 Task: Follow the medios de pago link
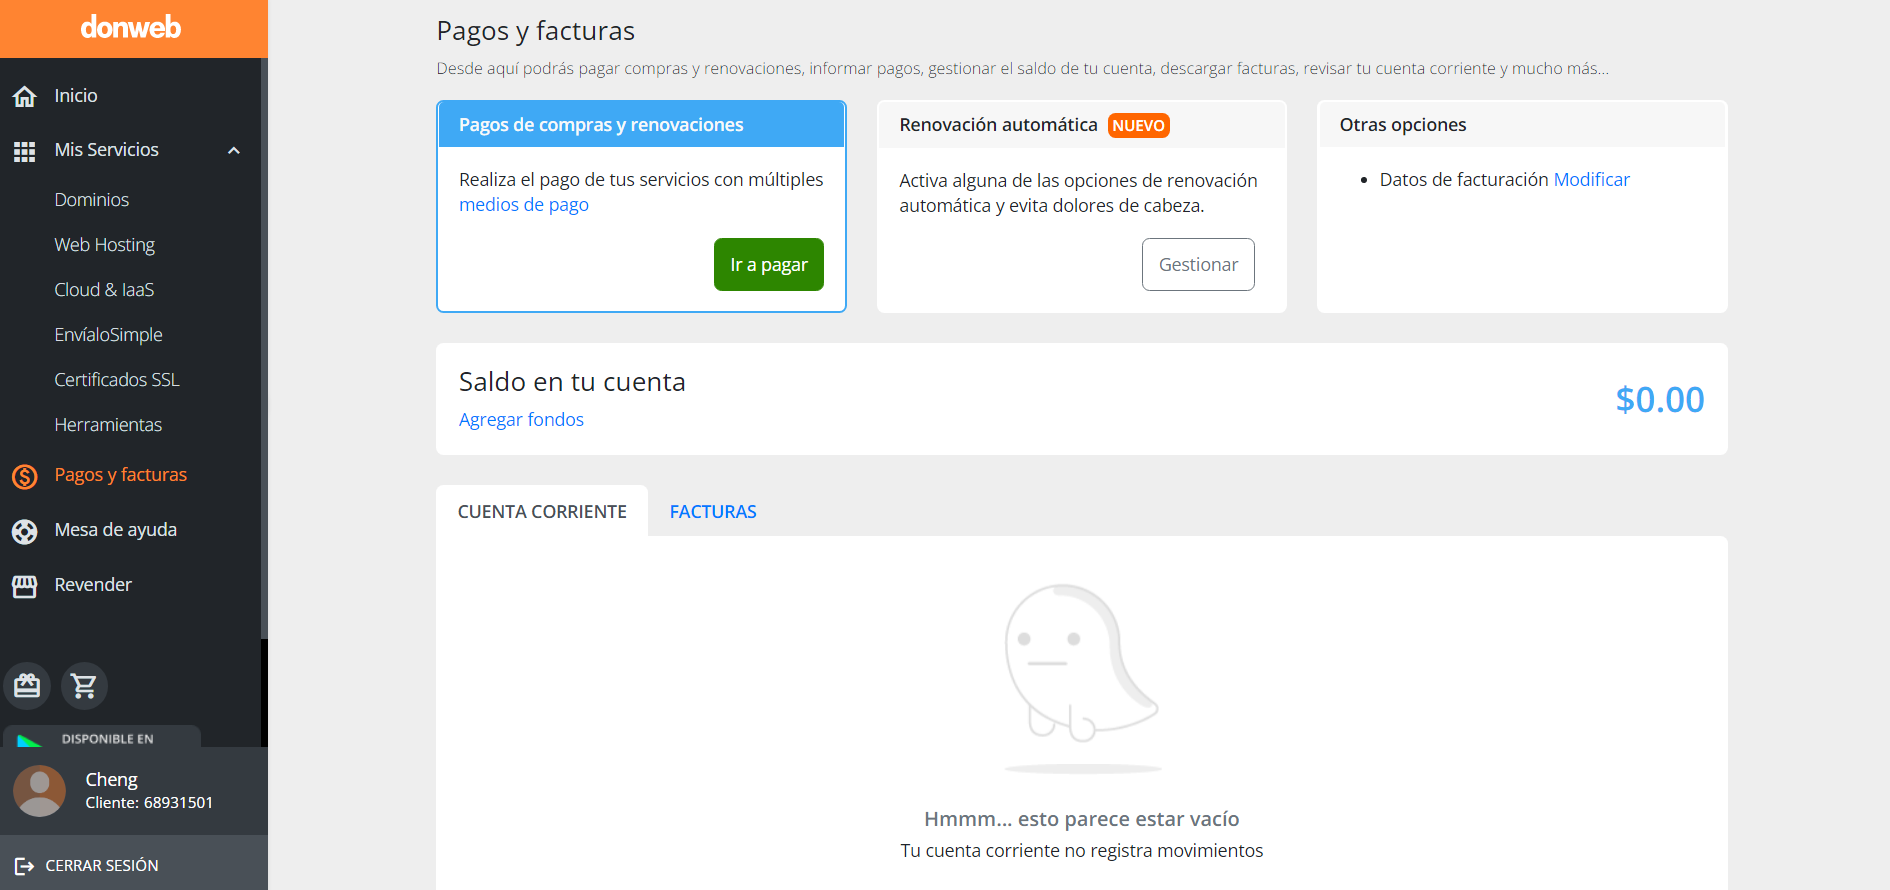[524, 205]
